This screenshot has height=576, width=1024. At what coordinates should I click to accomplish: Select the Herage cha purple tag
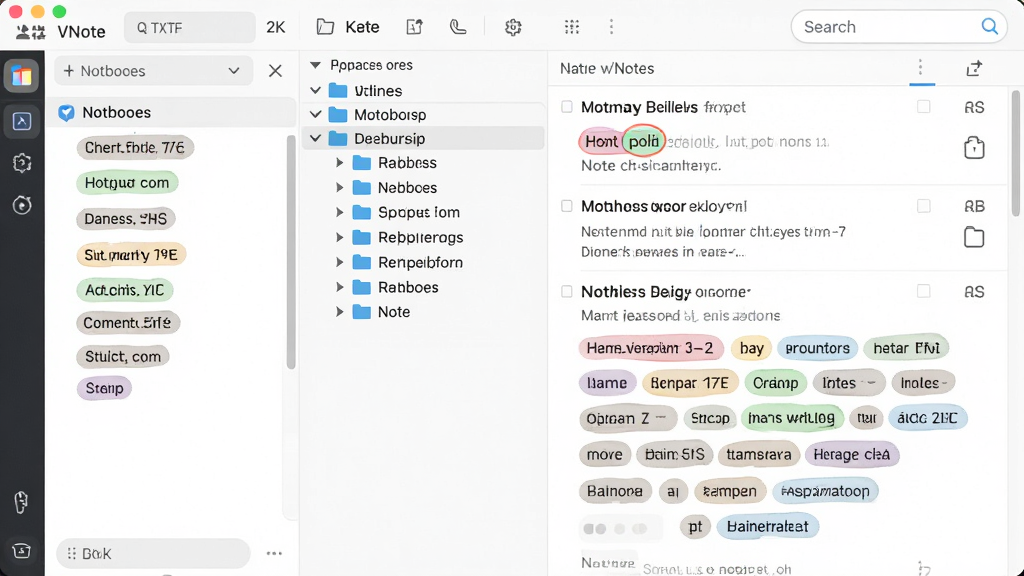[852, 455]
